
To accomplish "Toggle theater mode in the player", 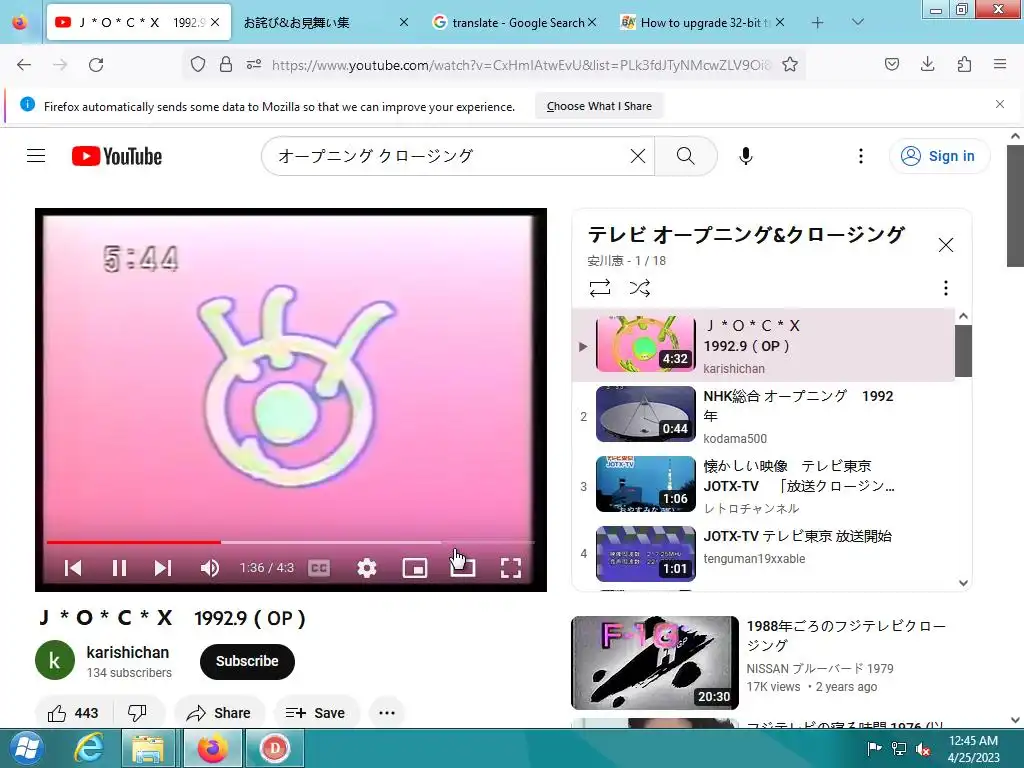I will click(463, 568).
